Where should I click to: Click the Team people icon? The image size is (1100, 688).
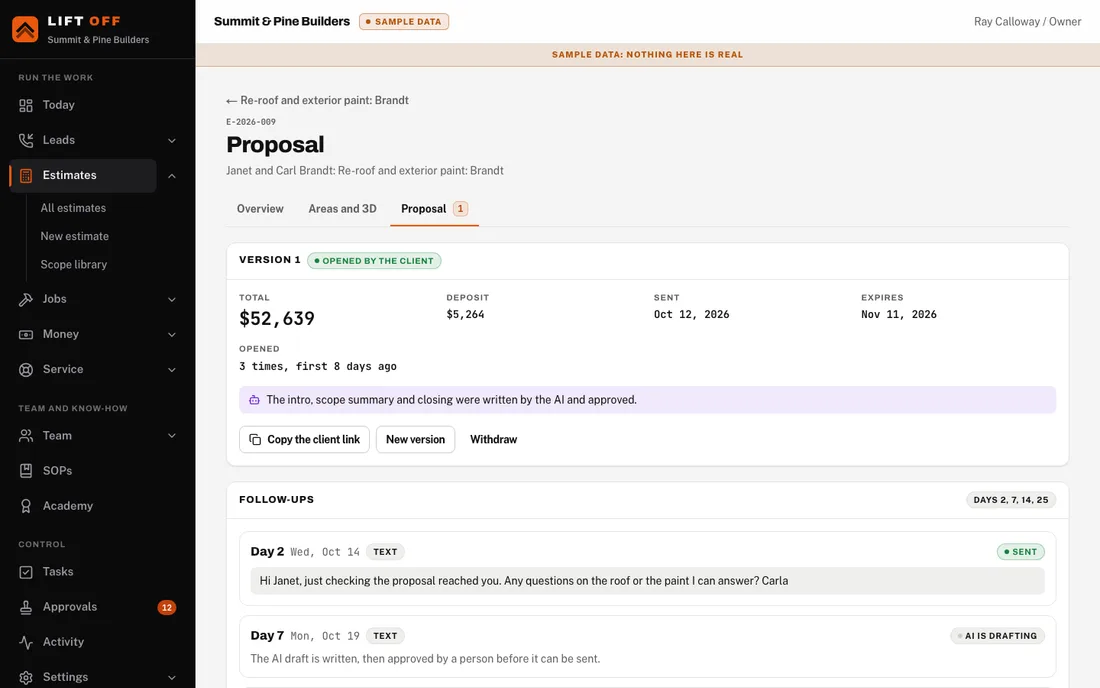[x=26, y=436]
